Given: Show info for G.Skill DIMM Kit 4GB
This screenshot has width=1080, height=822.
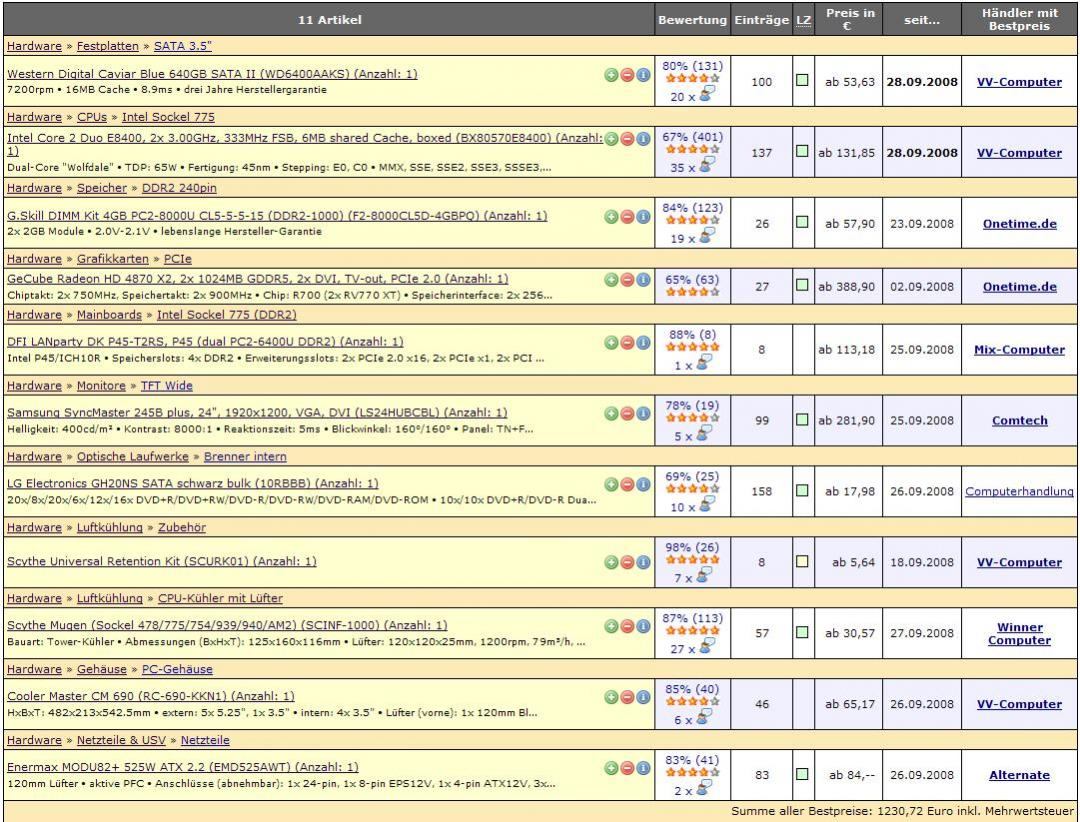Looking at the screenshot, I should 643,217.
